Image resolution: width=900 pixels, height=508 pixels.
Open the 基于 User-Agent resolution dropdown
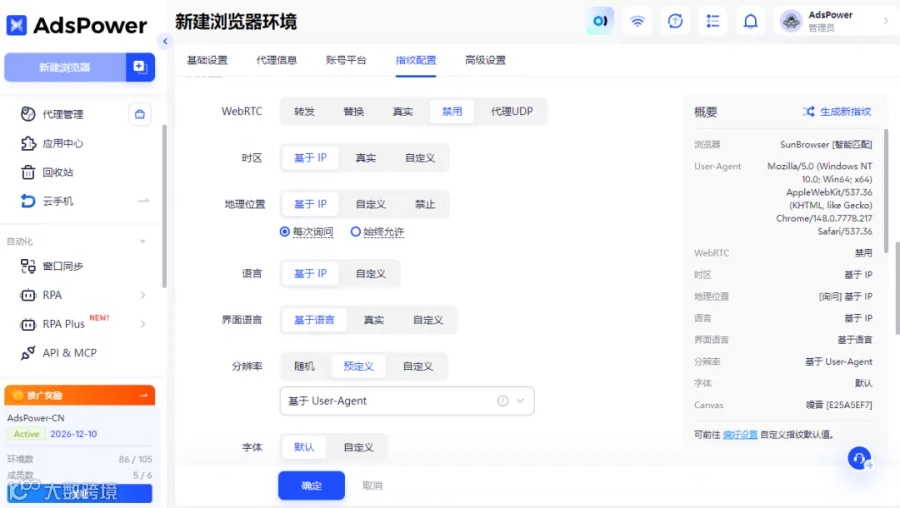pos(407,401)
